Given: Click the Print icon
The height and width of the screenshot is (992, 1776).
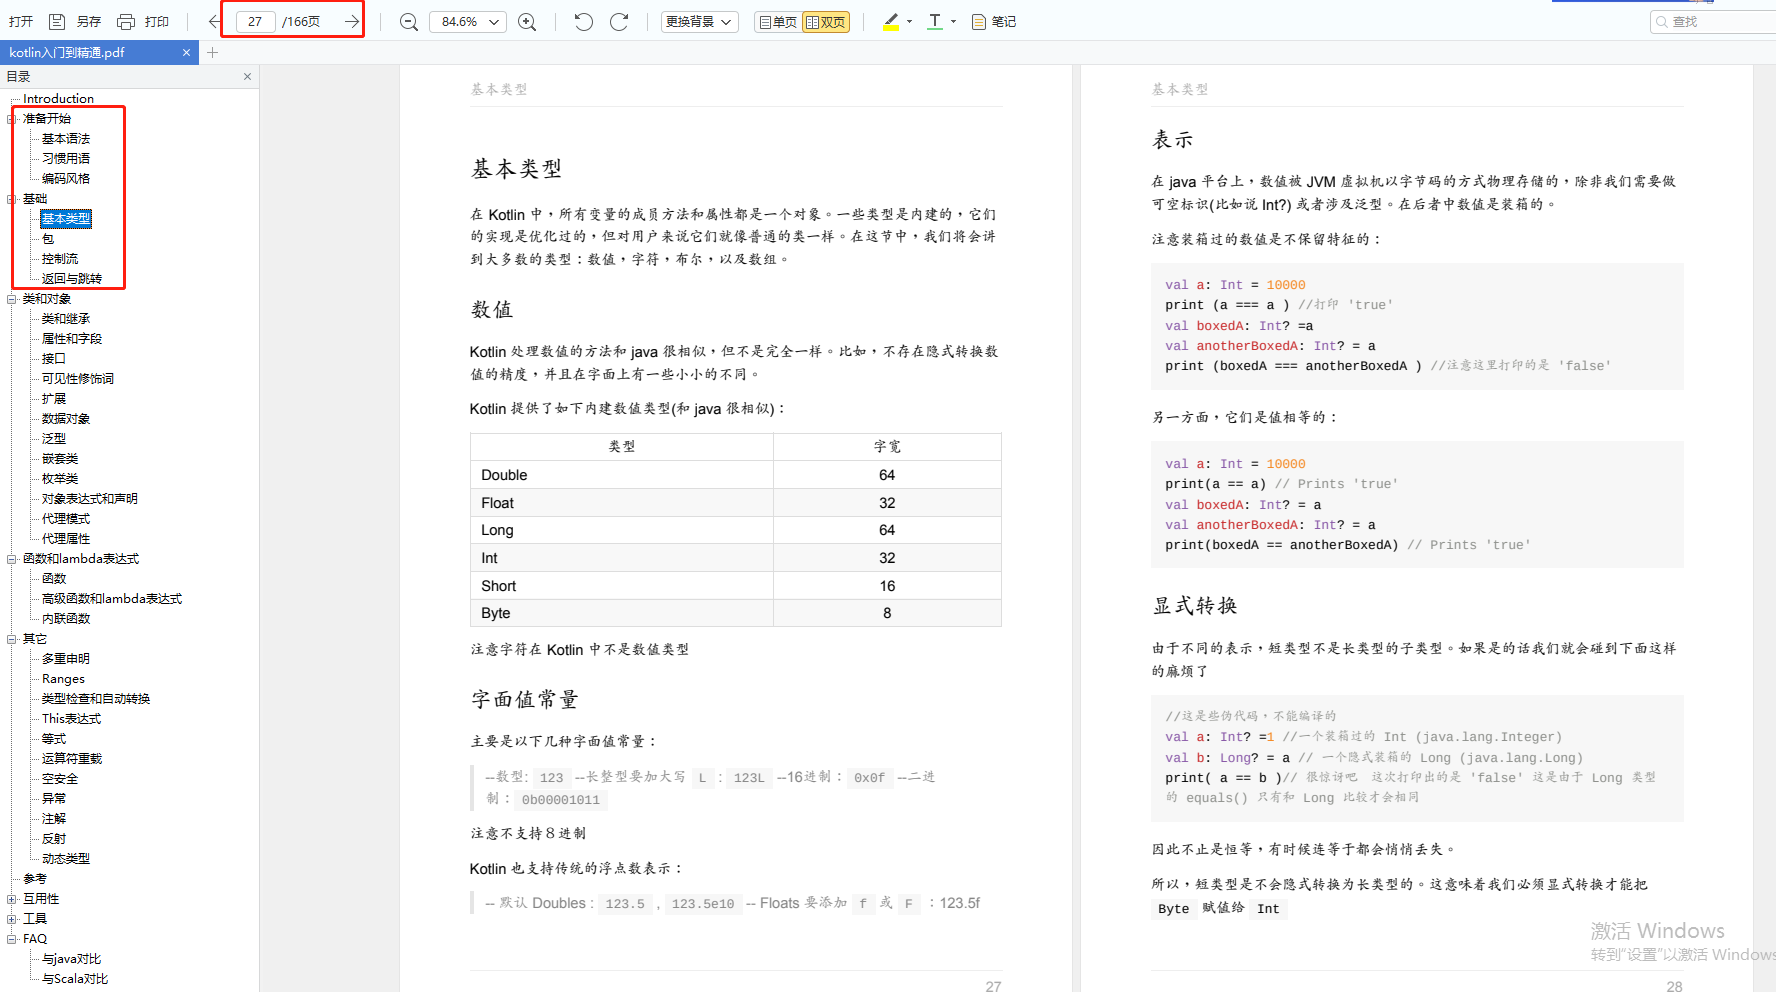Looking at the screenshot, I should coord(126,21).
